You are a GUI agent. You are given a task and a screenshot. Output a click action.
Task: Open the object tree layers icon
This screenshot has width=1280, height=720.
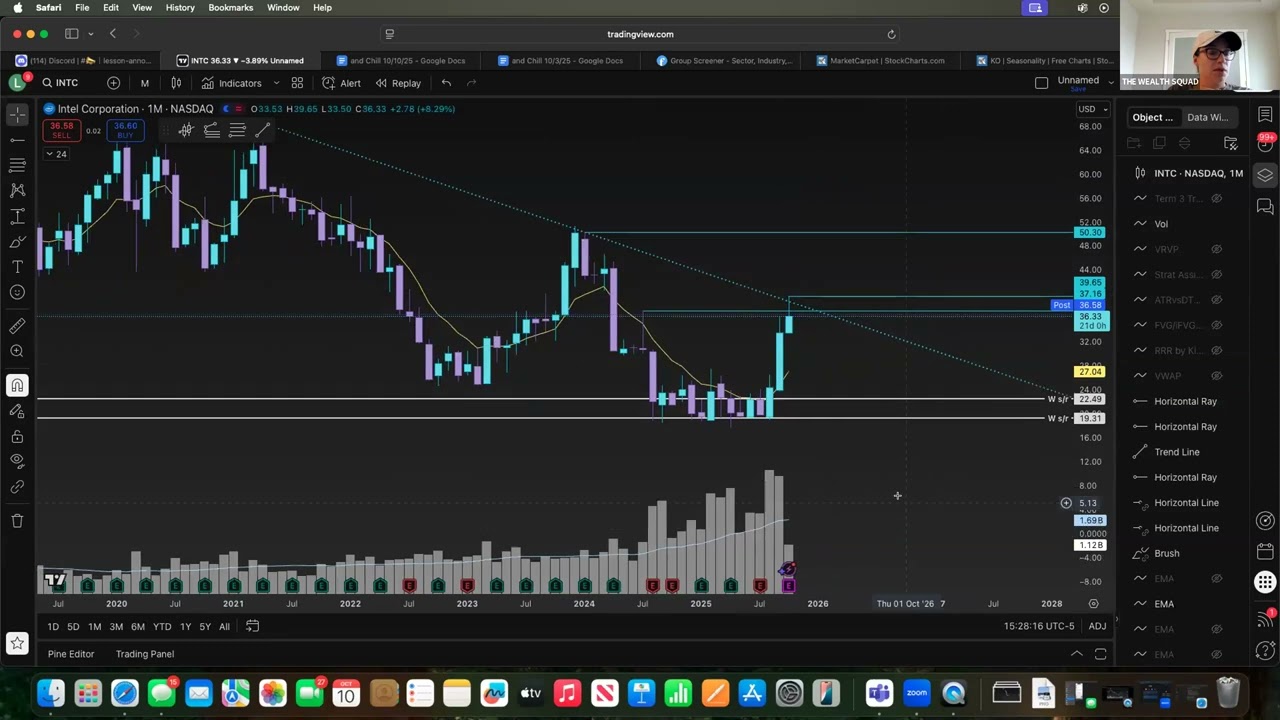tap(1265, 175)
